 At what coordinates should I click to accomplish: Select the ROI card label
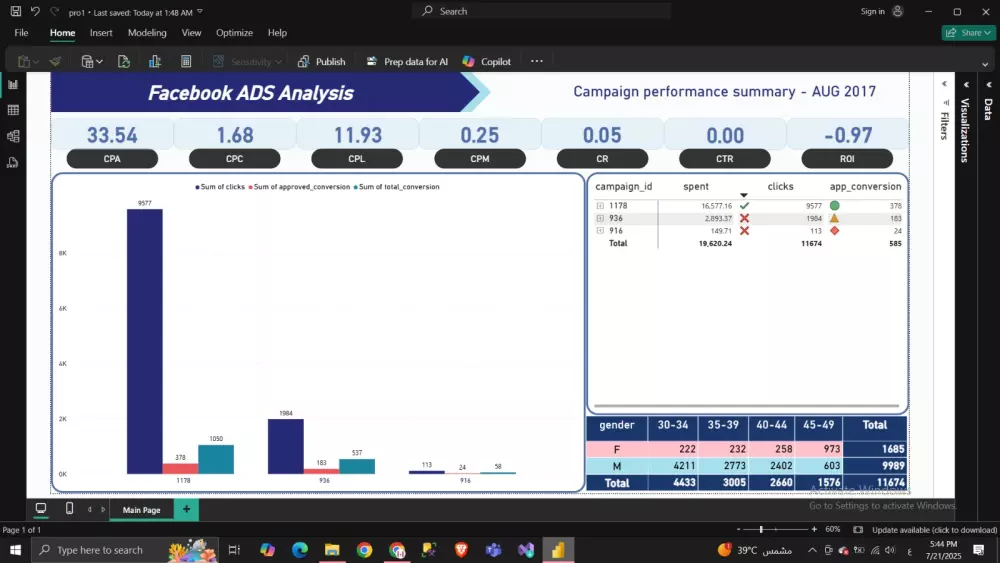[847, 159]
